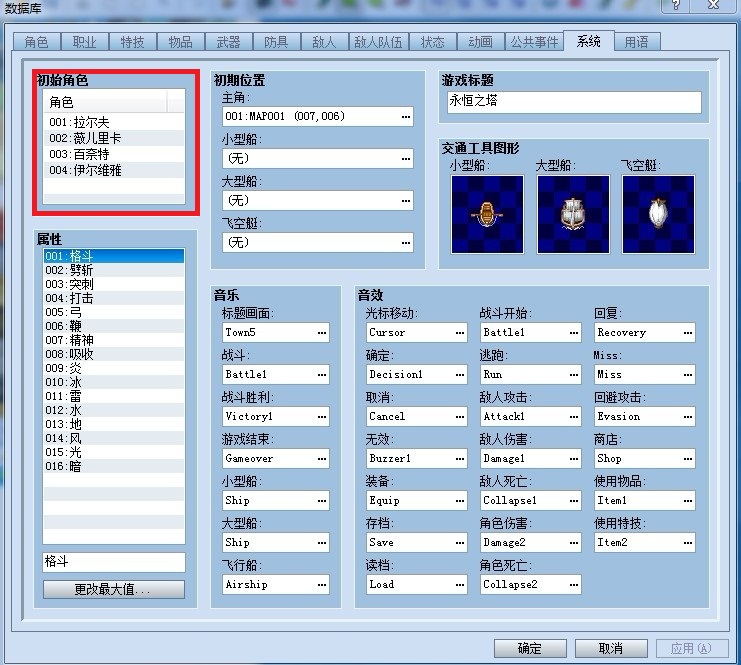Change the battle music Battle1 field
Viewport: 741px width, 665px height.
pos(276,374)
